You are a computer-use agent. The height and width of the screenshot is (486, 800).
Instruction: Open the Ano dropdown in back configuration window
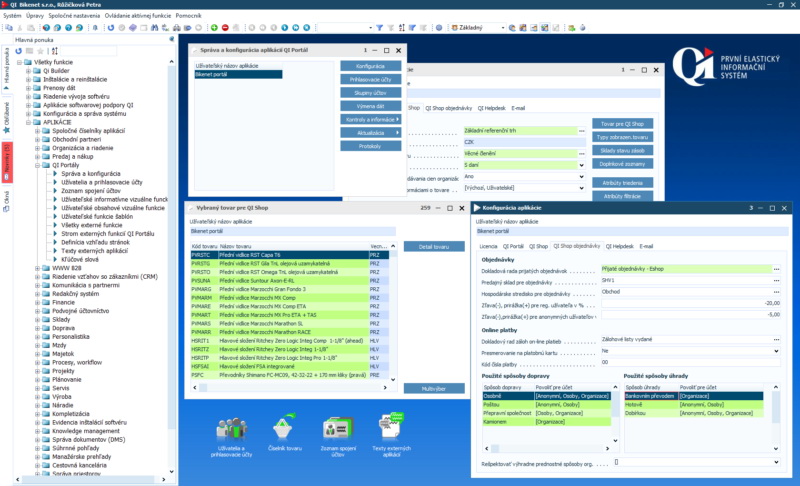[581, 176]
